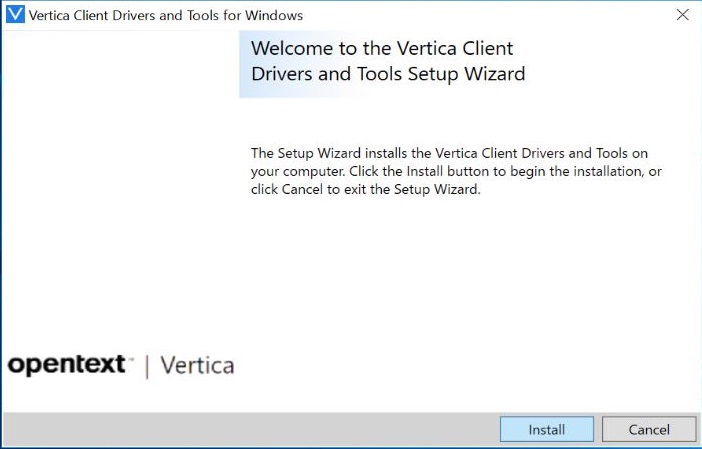702x449 pixels.
Task: Click the "Drivers and Tools Setup Wizard" heading line
Action: 387,74
